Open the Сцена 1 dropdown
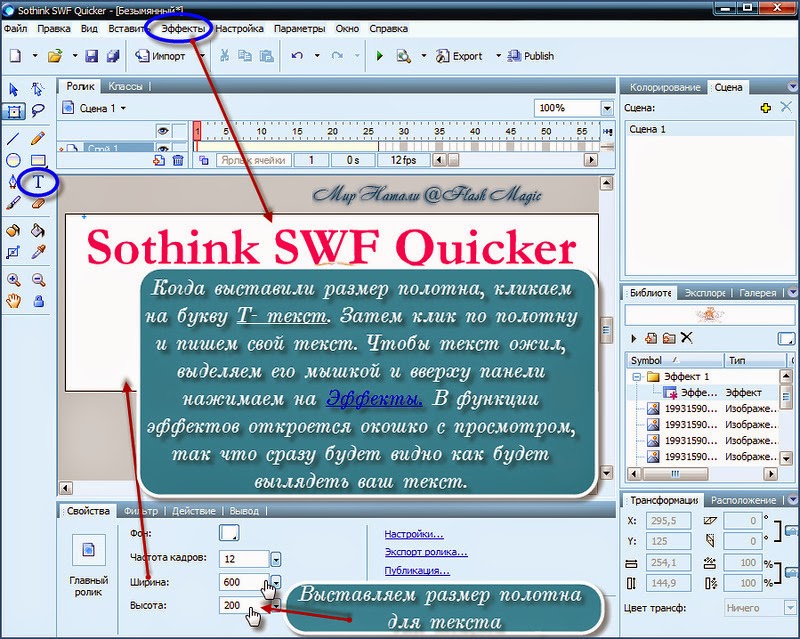 [x=123, y=108]
